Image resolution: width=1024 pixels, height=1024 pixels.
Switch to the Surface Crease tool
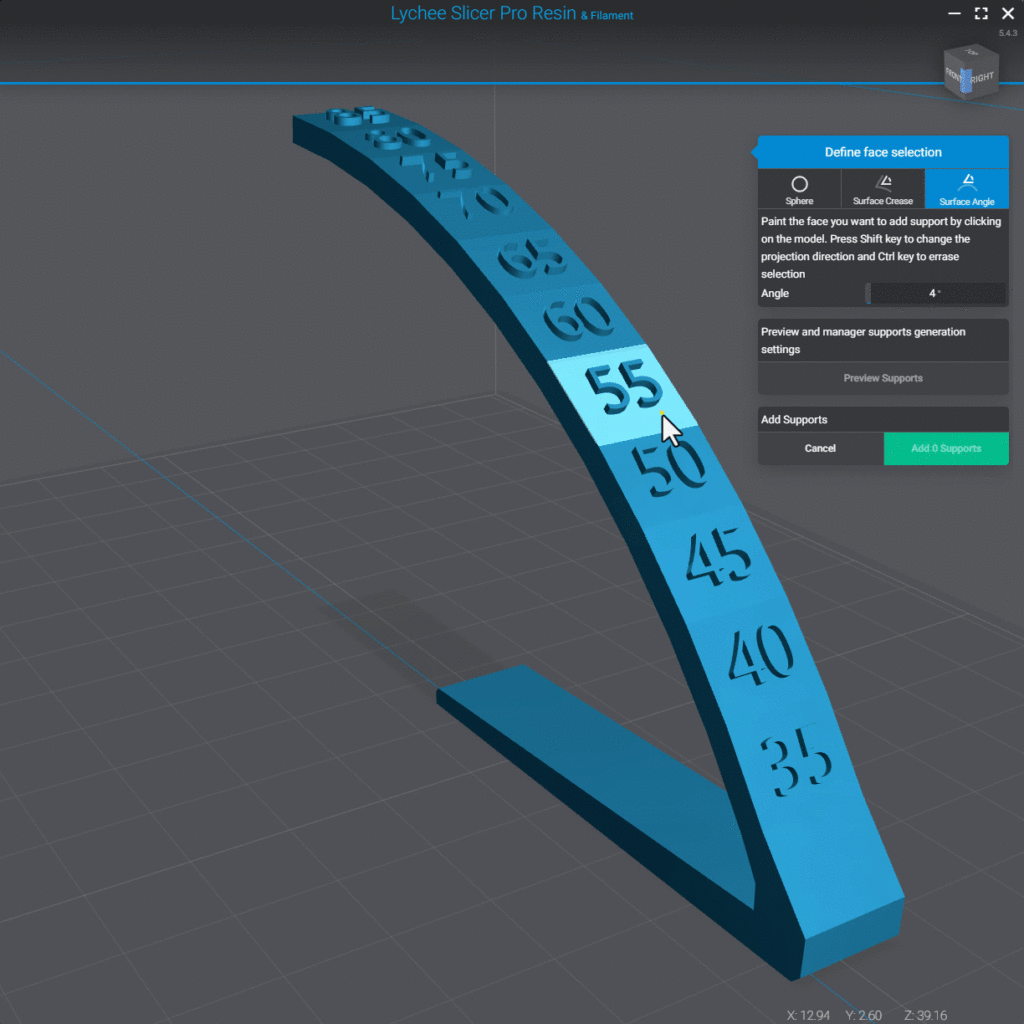click(883, 189)
